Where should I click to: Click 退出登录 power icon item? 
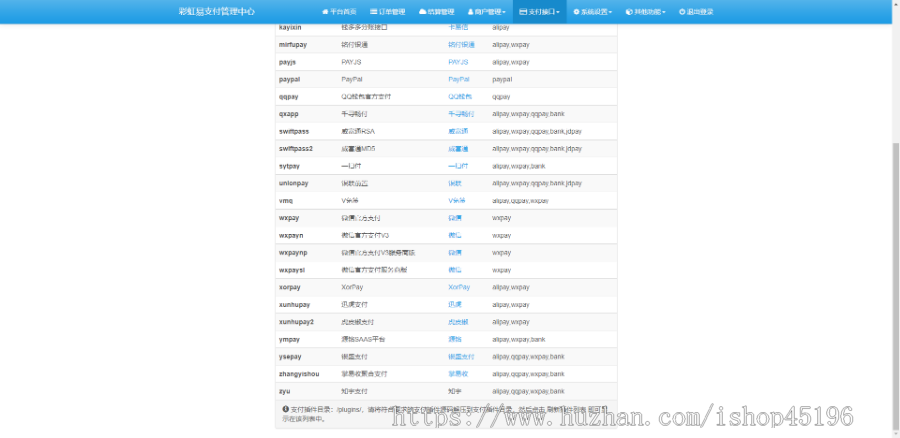pos(696,11)
